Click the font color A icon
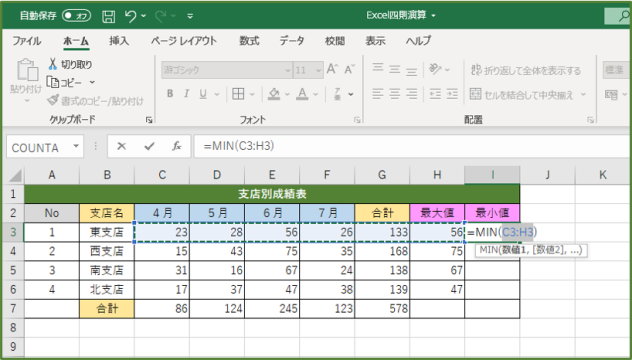Image resolution: width=632 pixels, height=360 pixels. pos(302,94)
